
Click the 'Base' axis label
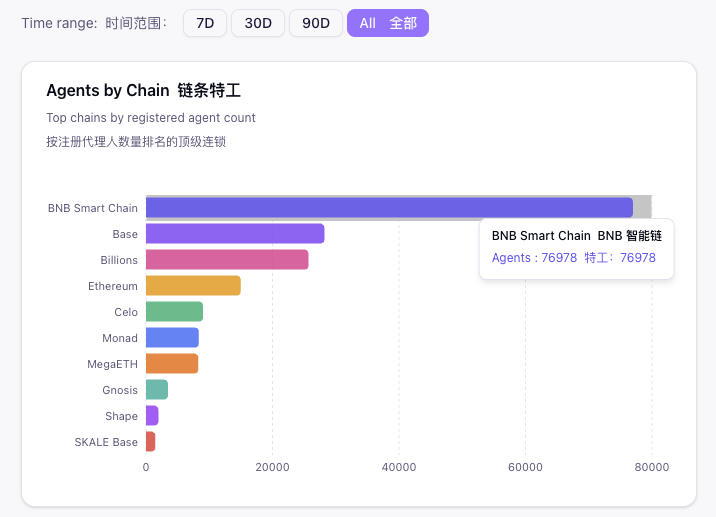pyautogui.click(x=125, y=234)
